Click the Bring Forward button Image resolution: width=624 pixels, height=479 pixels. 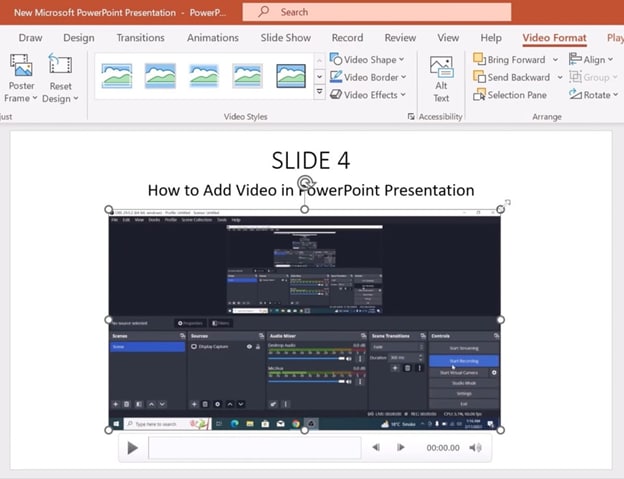tap(509, 60)
